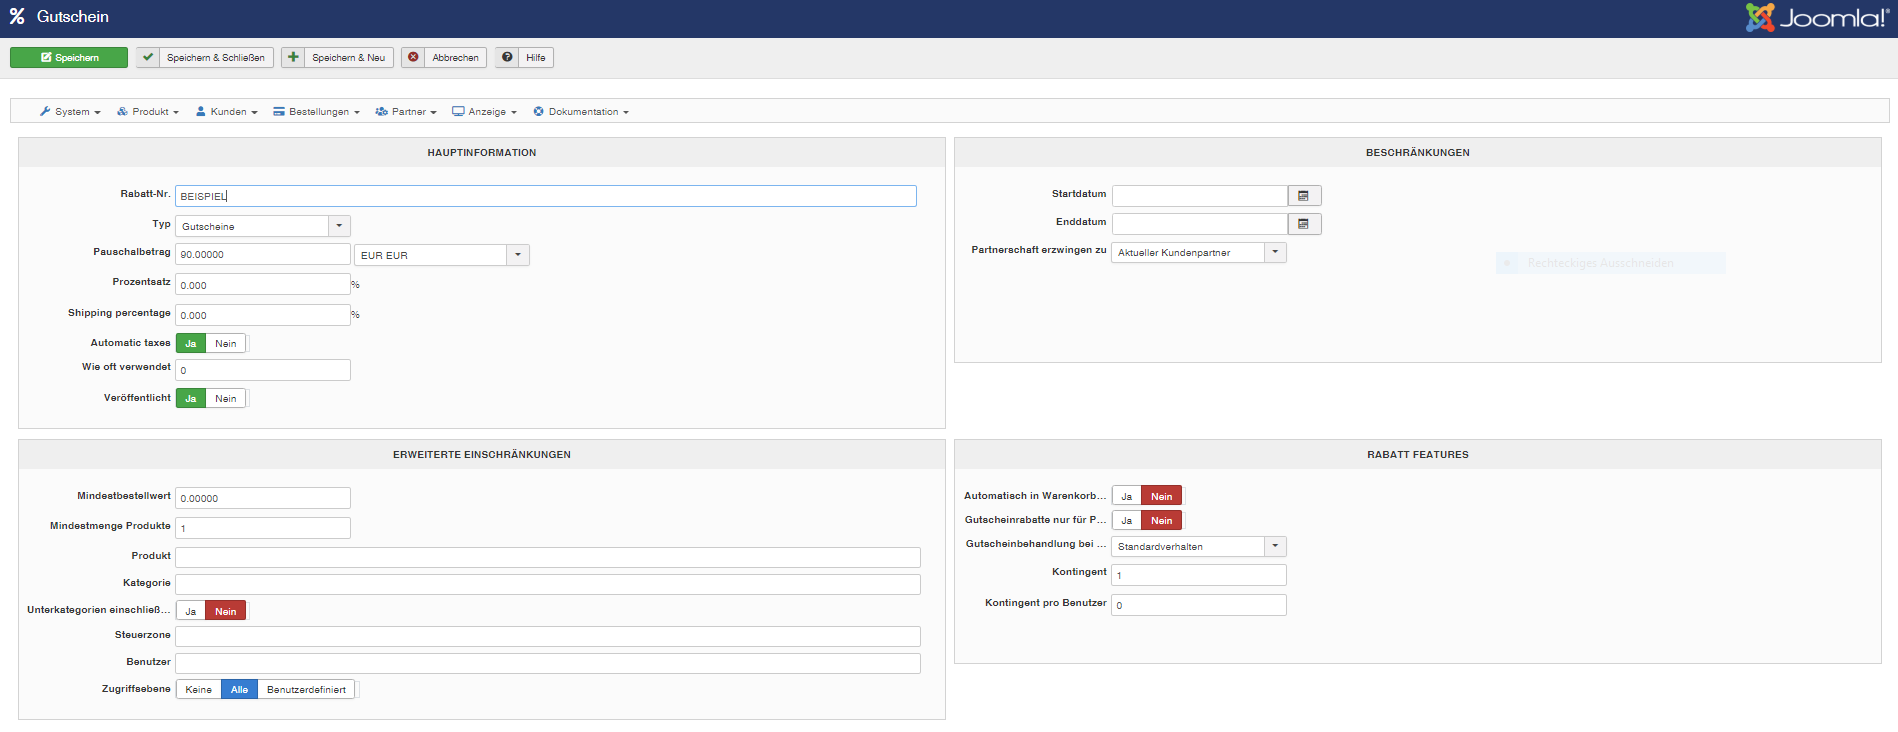
Task: Open the Kunden menu
Action: (227, 112)
